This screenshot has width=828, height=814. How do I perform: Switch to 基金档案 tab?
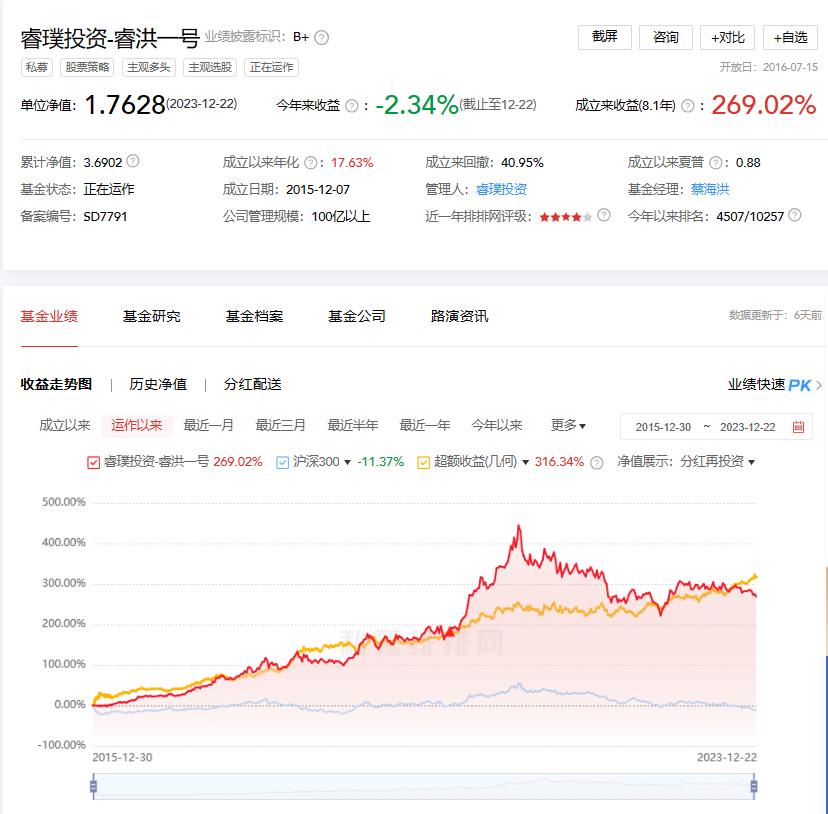coord(254,316)
